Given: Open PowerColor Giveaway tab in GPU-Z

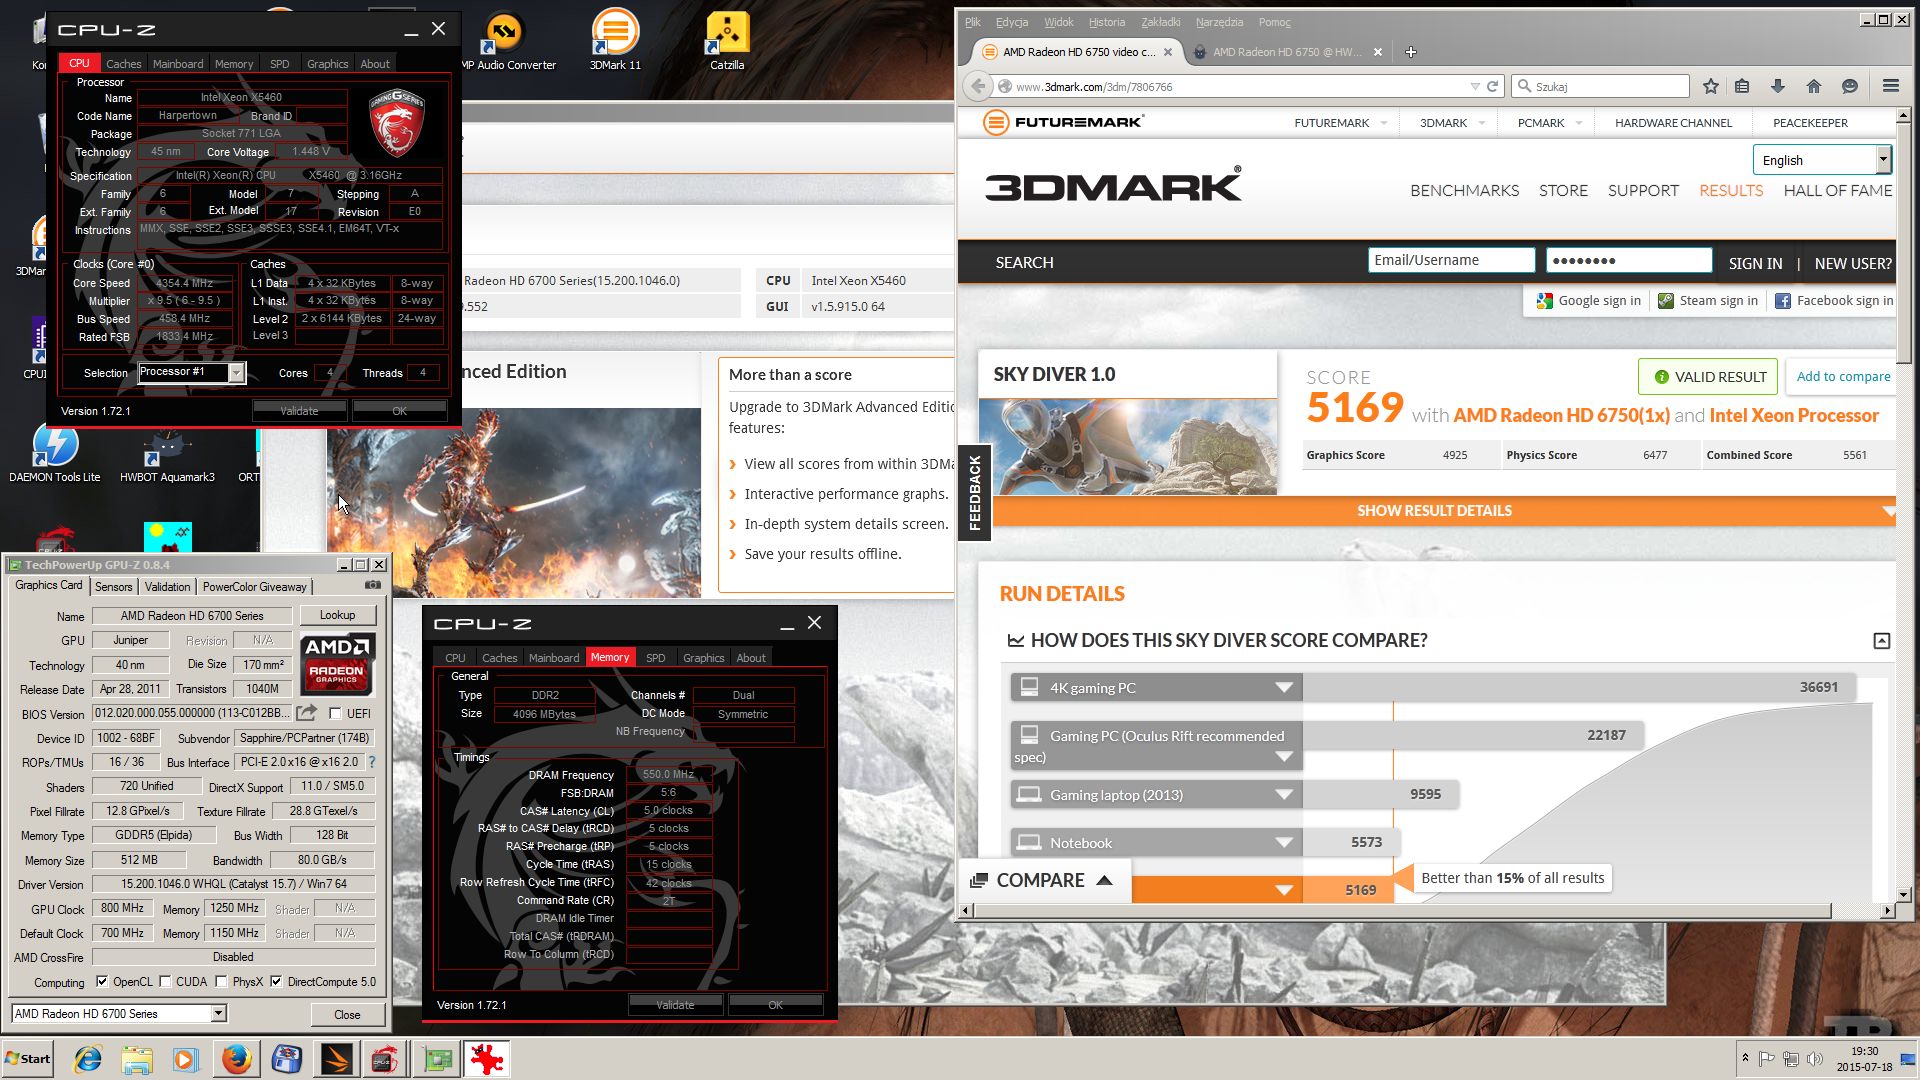Looking at the screenshot, I should 254,587.
